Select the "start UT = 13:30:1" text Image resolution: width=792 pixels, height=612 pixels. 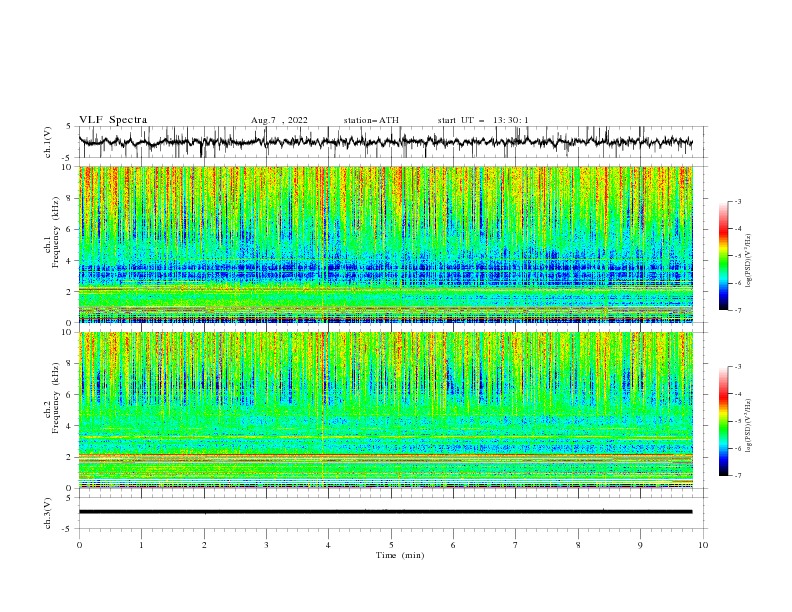483,120
